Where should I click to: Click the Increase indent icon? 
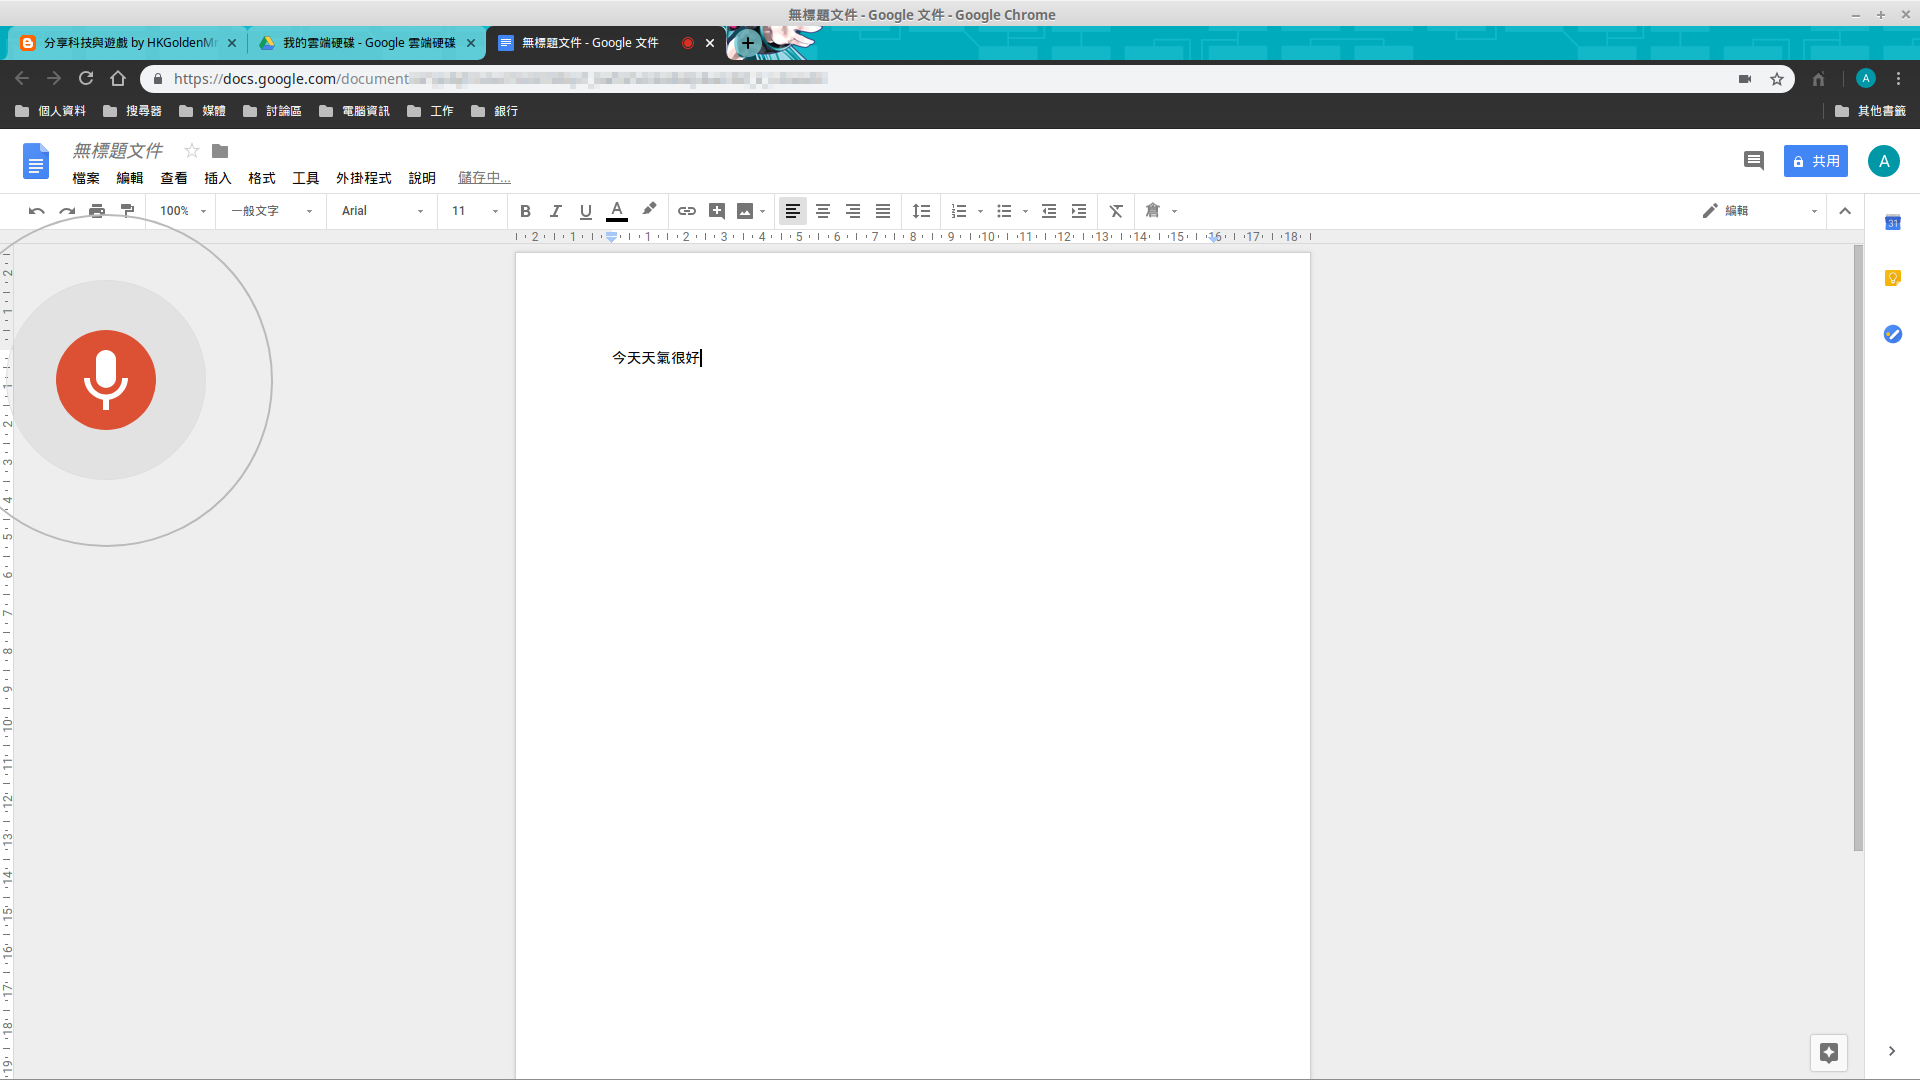coord(1079,211)
